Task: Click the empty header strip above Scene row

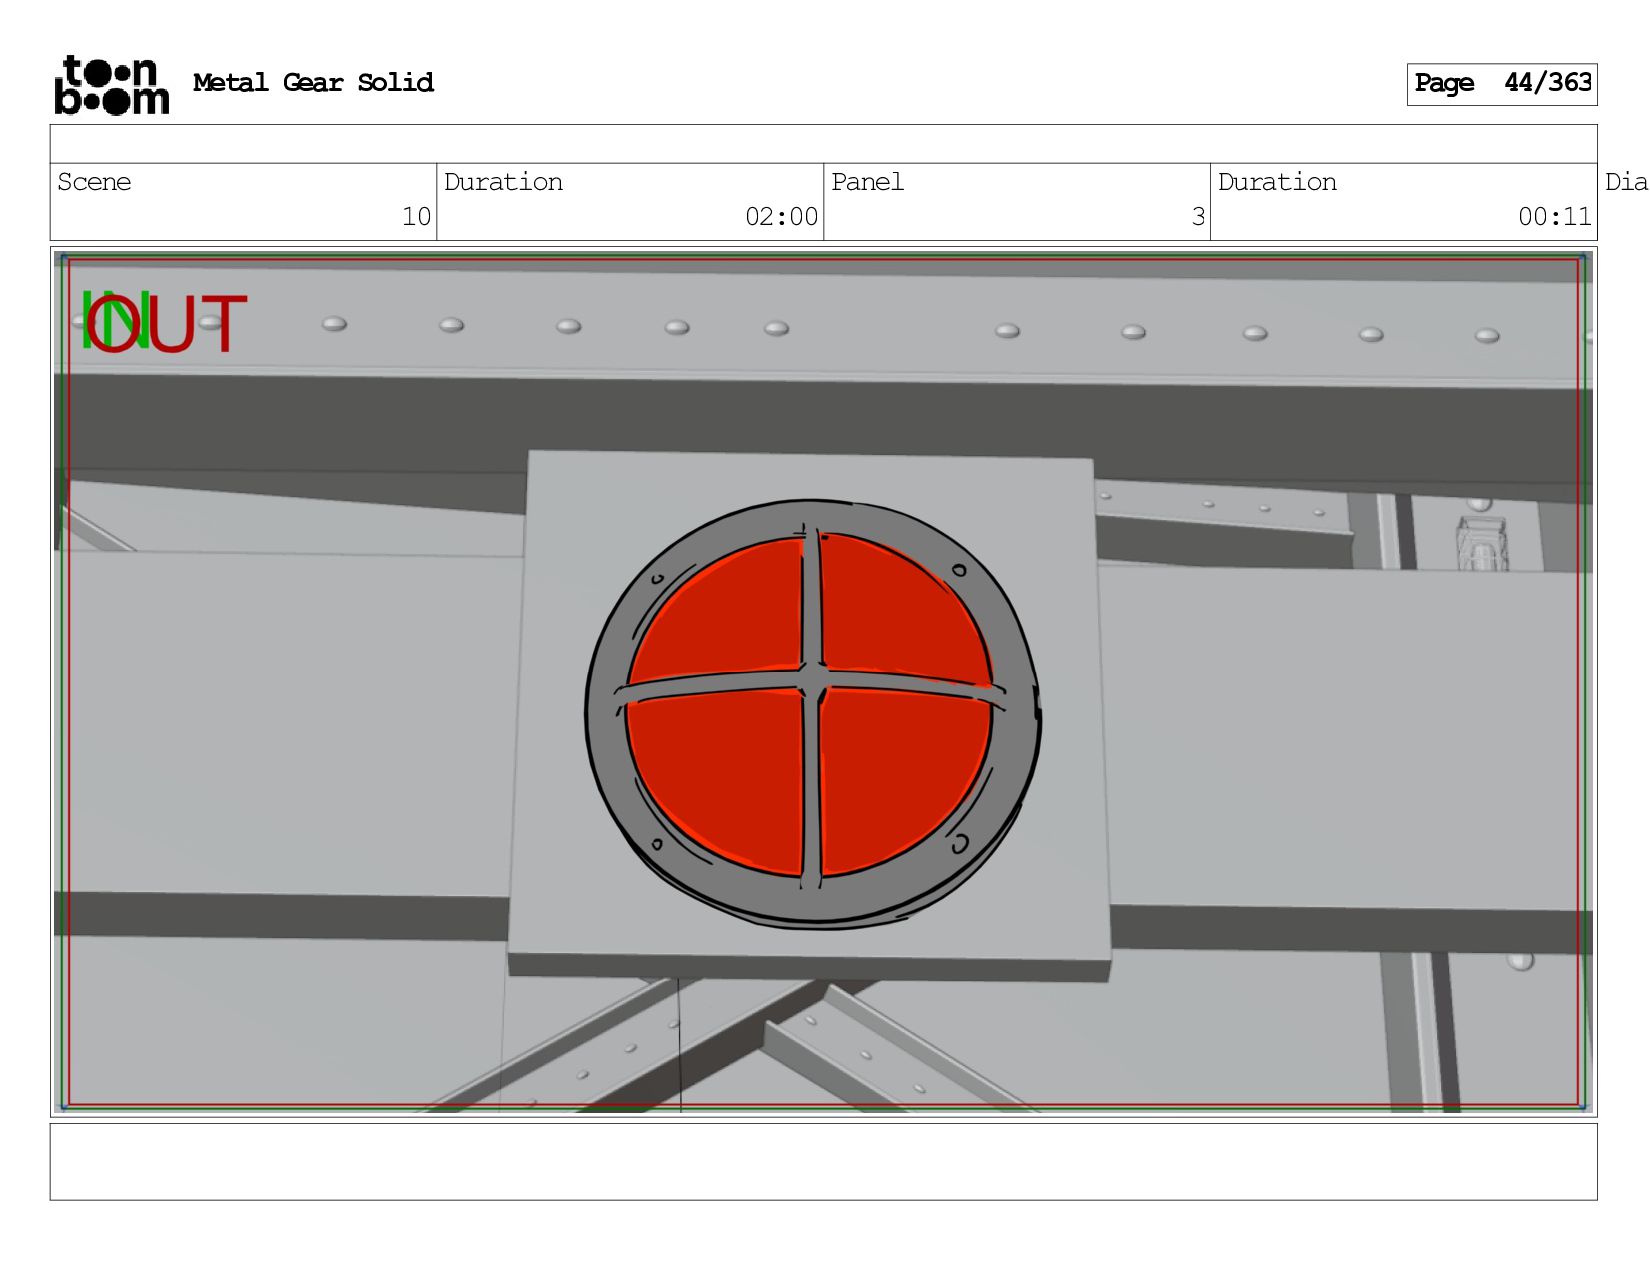Action: click(824, 144)
